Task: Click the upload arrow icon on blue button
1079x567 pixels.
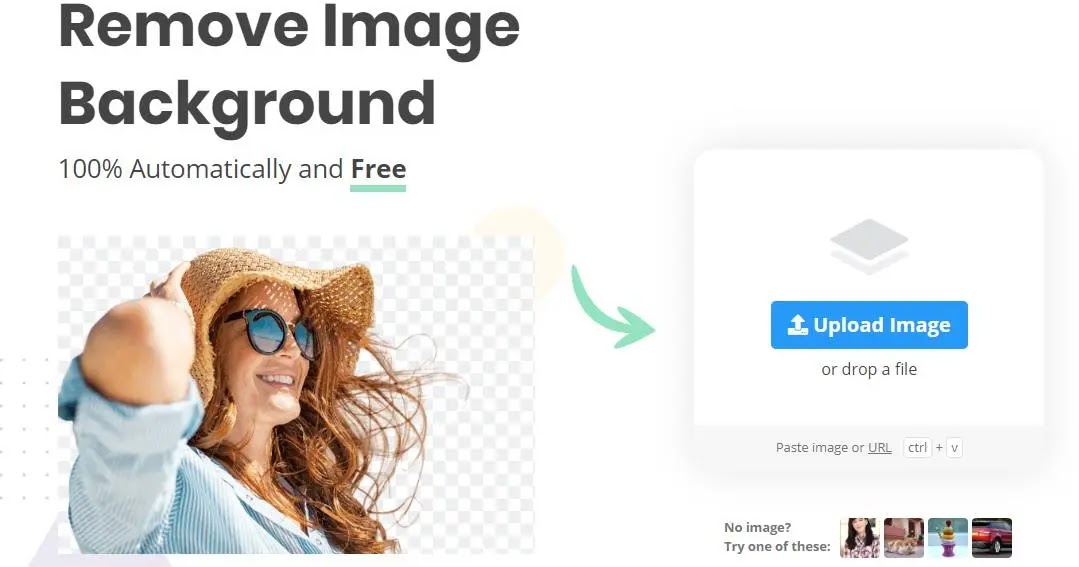Action: (x=797, y=325)
